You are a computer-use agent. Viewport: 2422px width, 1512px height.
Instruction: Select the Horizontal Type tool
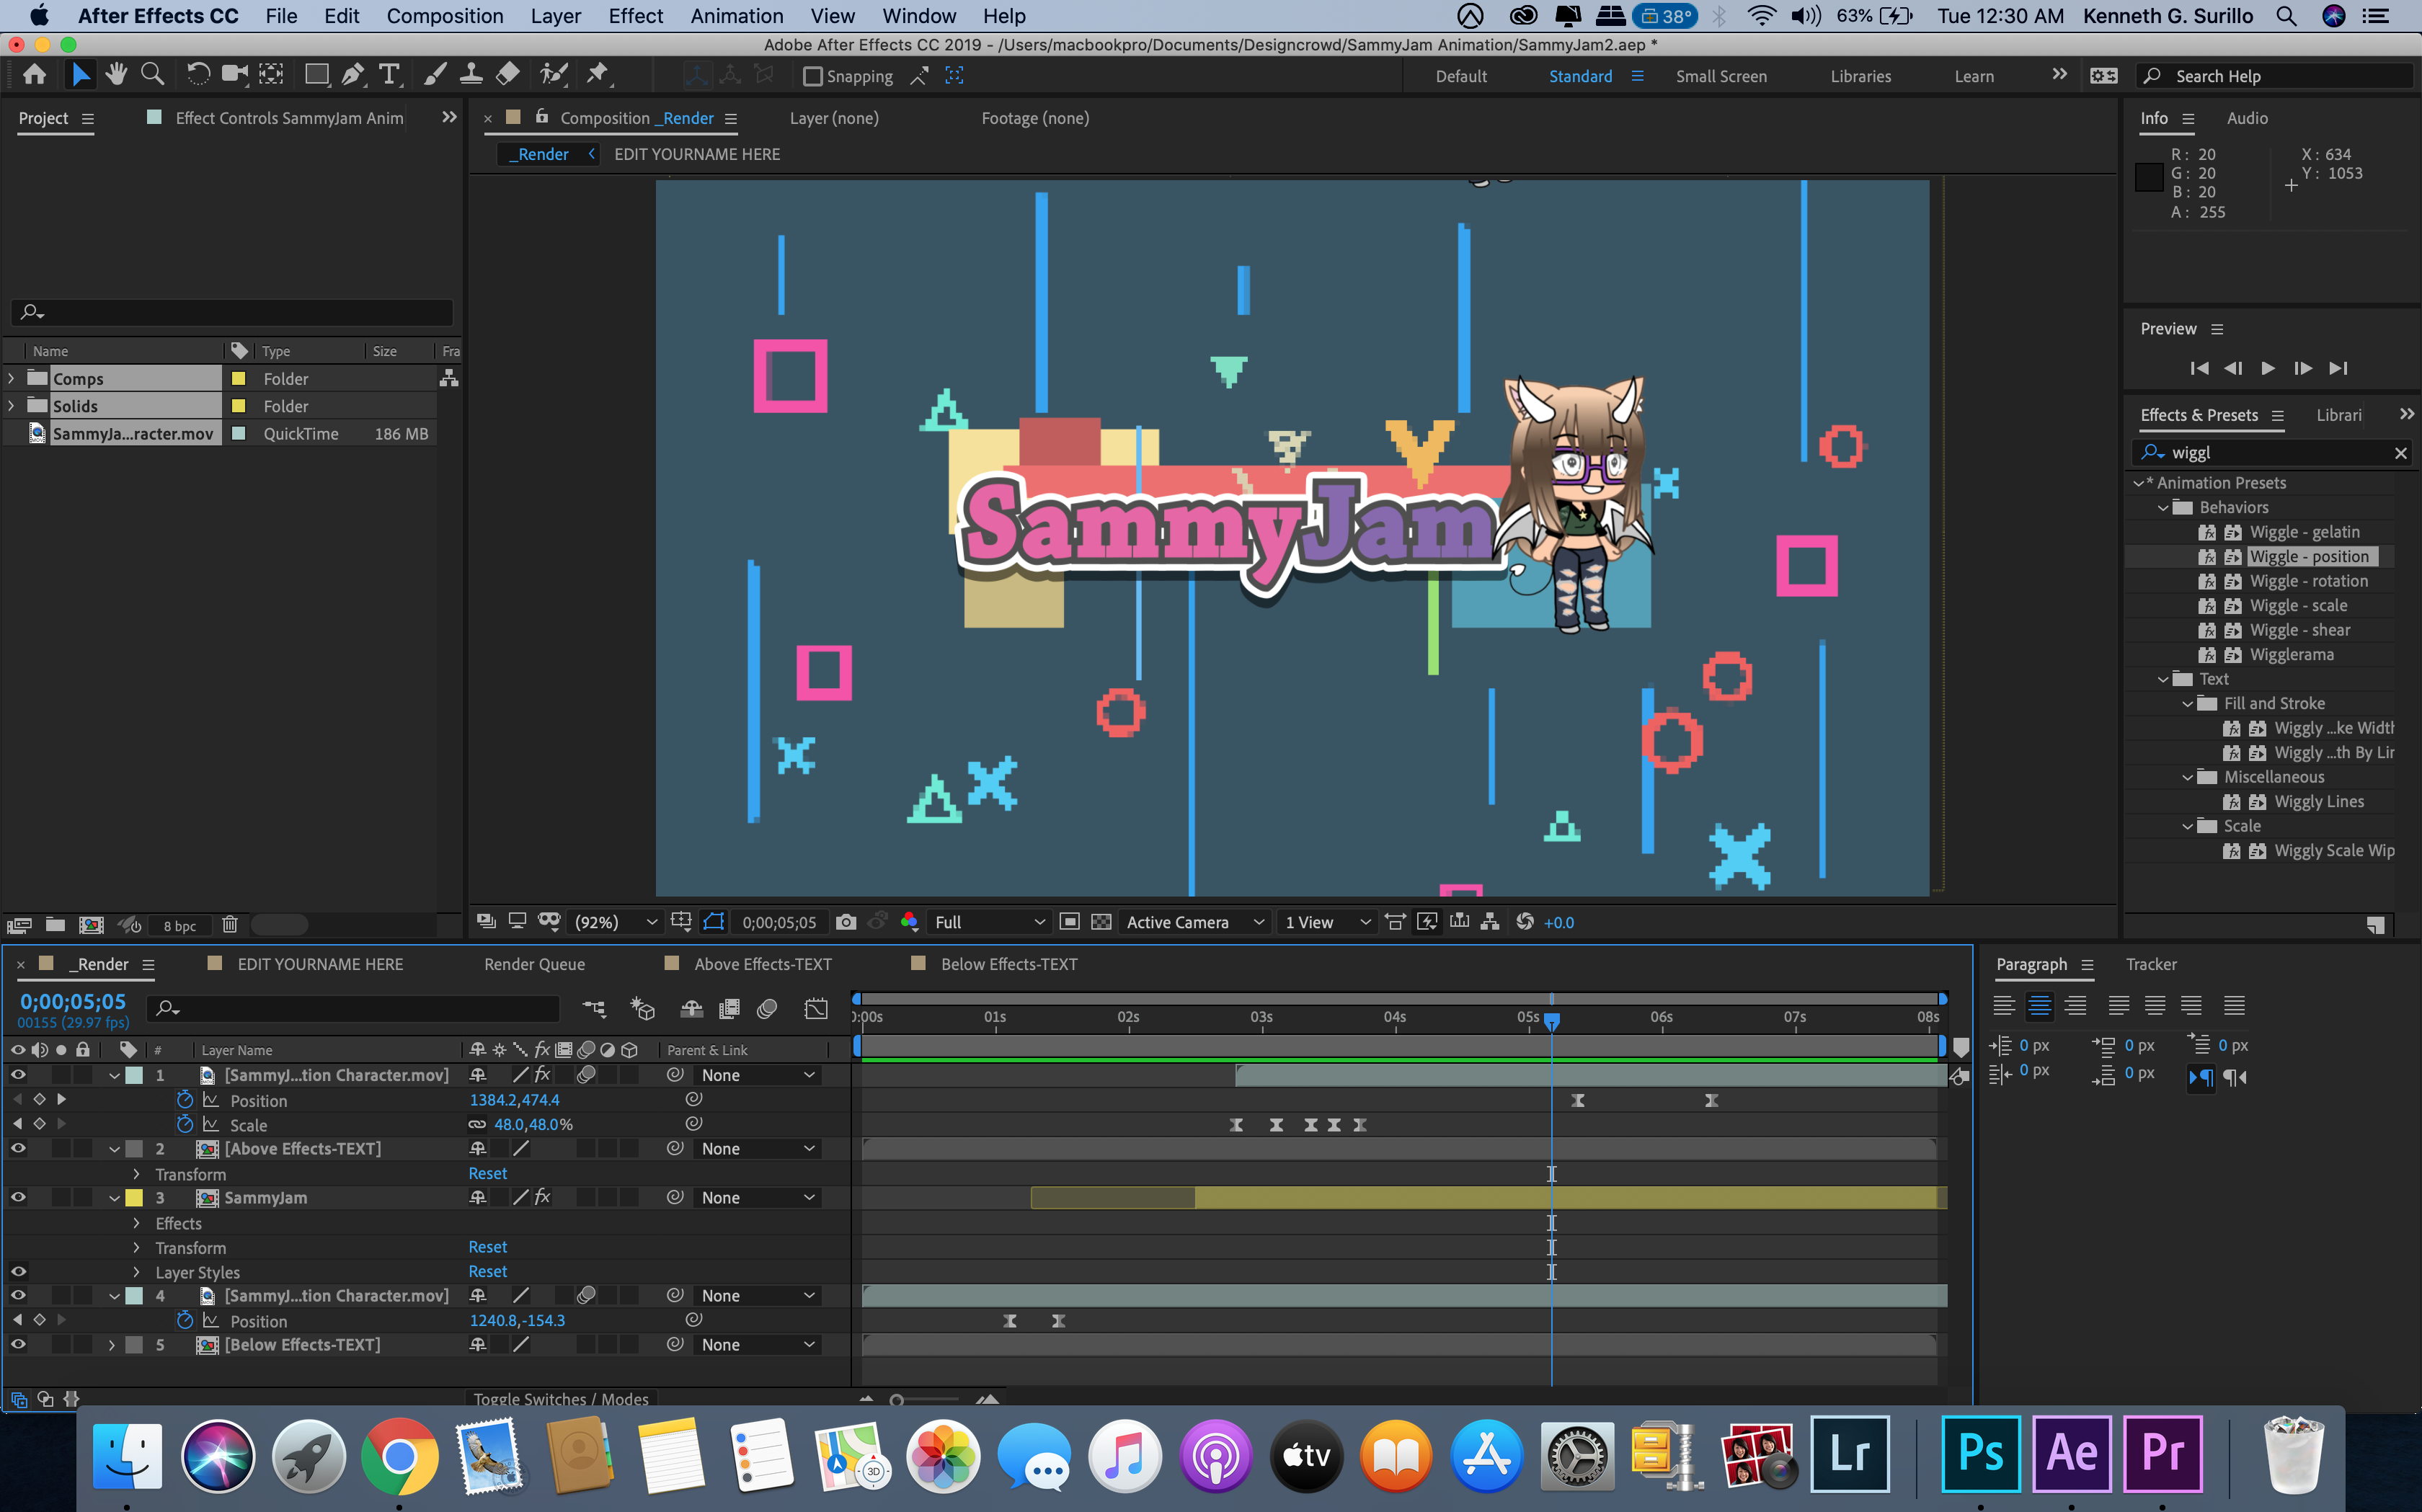(x=389, y=75)
